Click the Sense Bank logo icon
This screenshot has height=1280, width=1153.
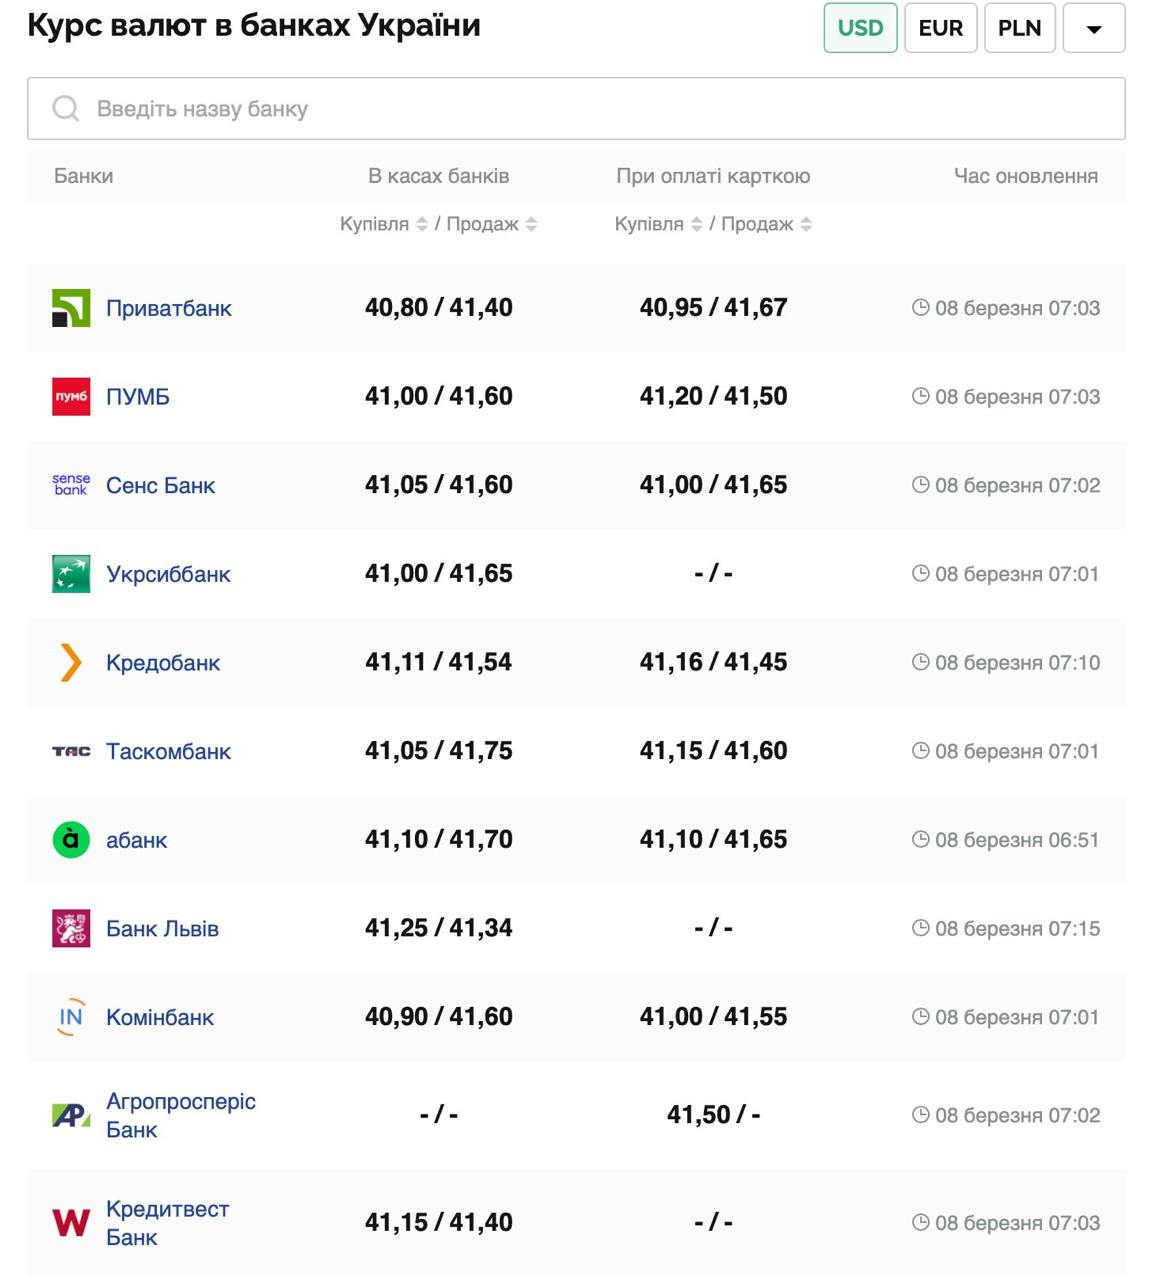click(71, 485)
